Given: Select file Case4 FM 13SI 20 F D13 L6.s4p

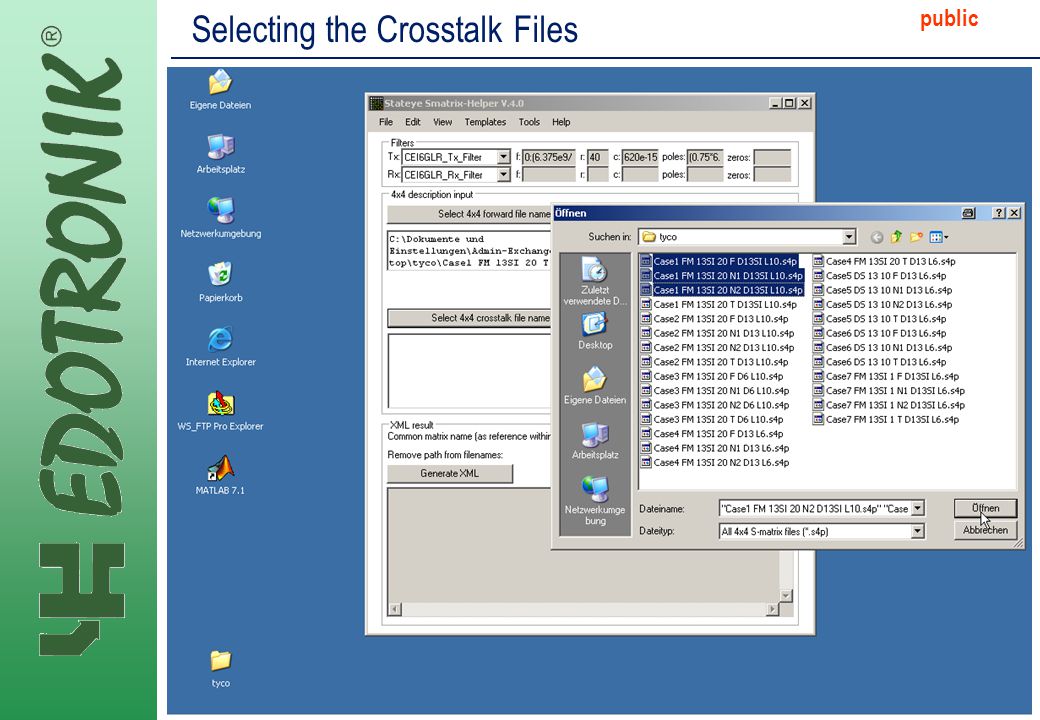Looking at the screenshot, I should coord(712,434).
